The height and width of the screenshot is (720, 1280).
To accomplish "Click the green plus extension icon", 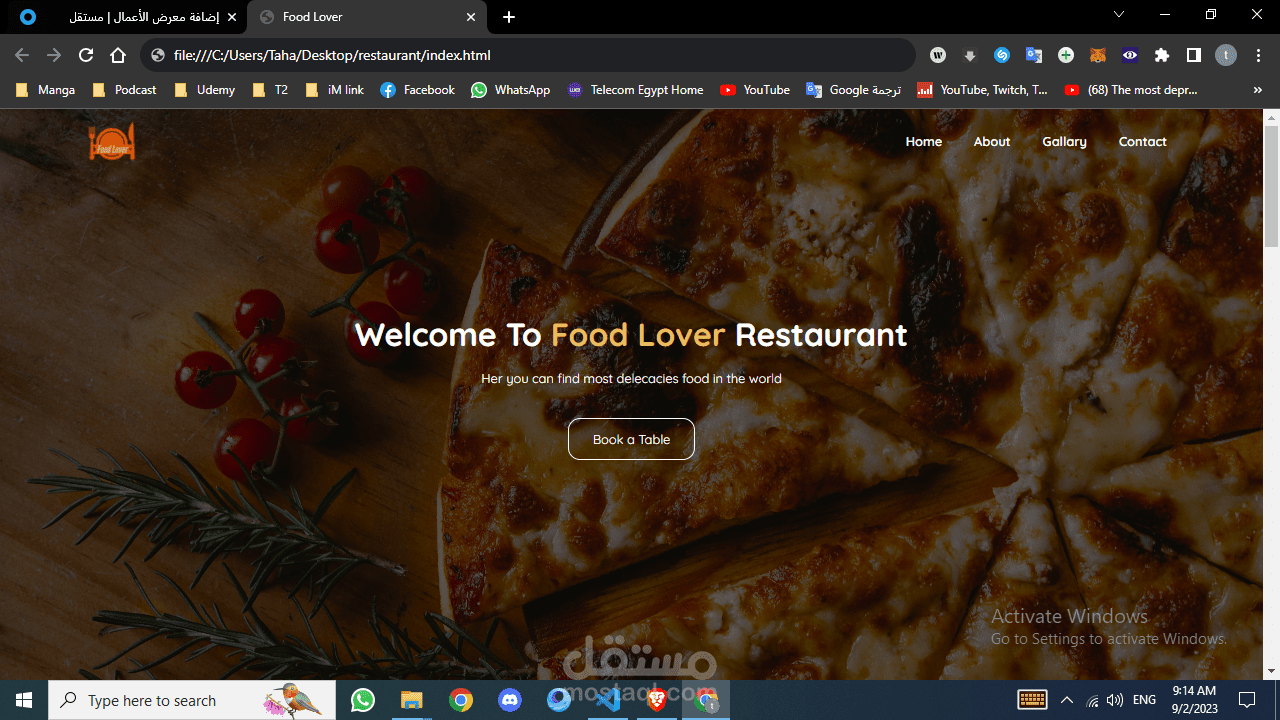I will pyautogui.click(x=1066, y=55).
